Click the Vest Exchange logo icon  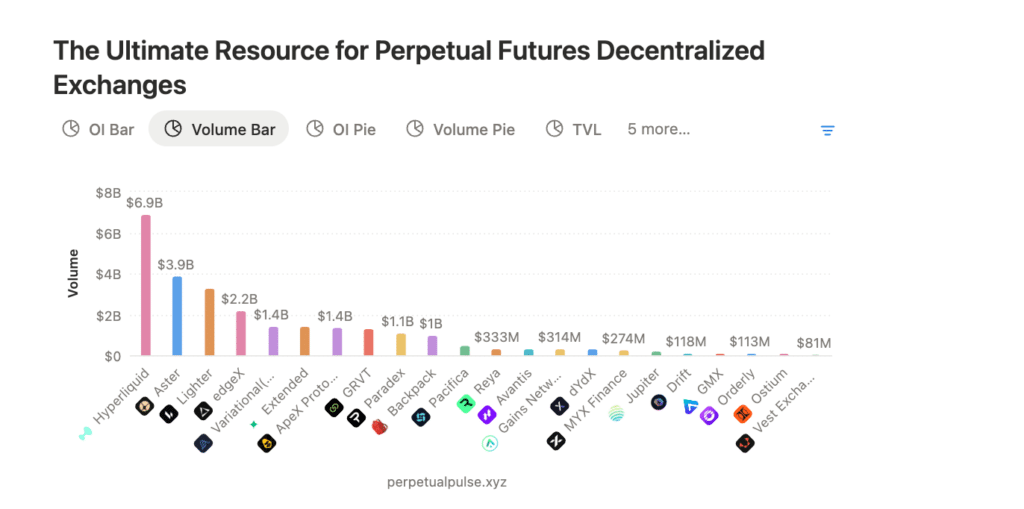[x=745, y=443]
